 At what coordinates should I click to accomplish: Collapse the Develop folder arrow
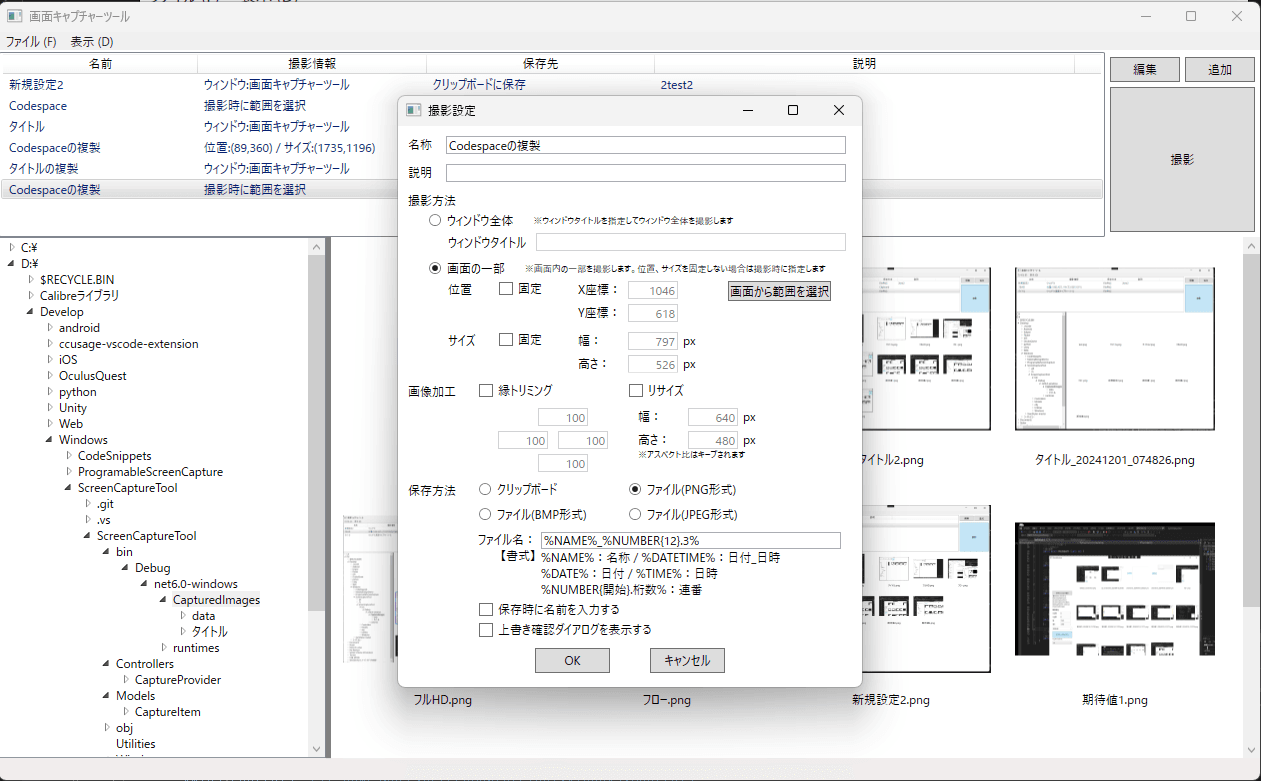coord(30,311)
